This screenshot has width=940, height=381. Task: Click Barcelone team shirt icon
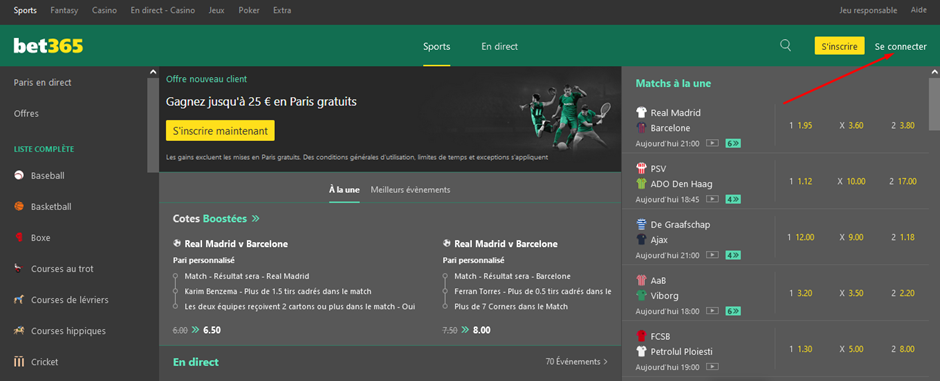[641, 128]
